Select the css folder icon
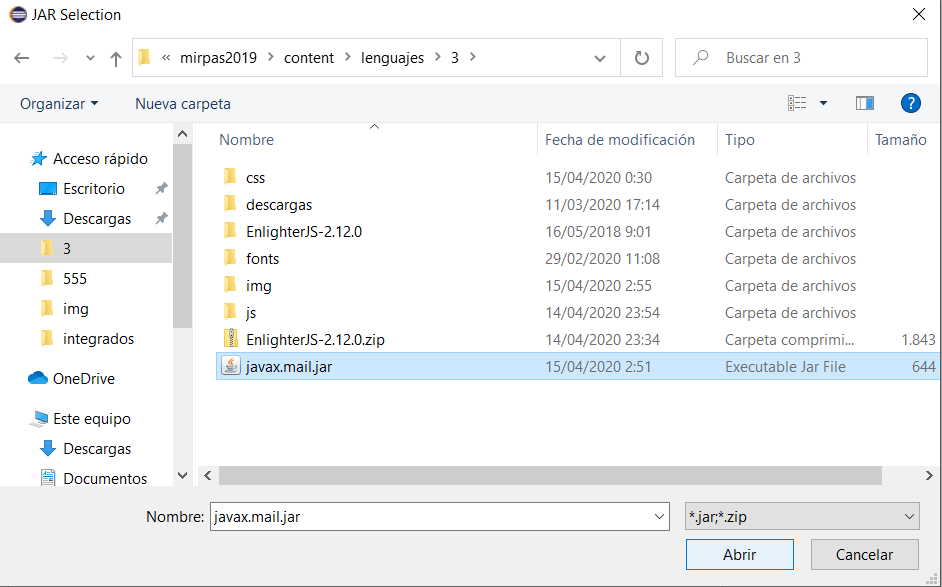This screenshot has width=942, height=587. point(230,177)
